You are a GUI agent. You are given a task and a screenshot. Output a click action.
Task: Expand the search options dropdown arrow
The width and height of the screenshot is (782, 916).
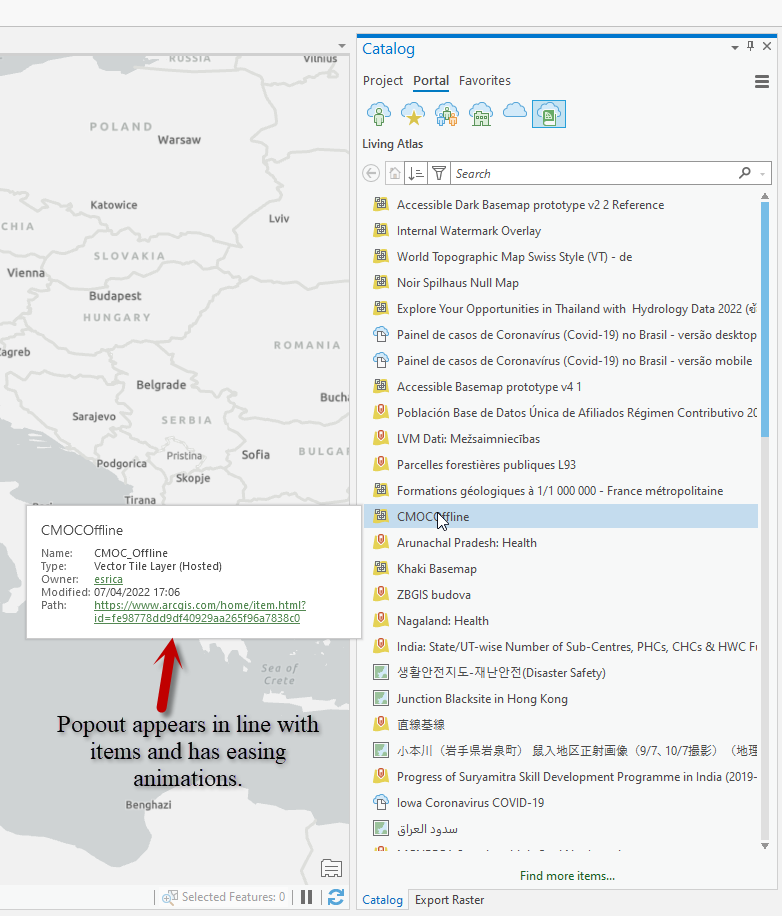click(x=763, y=174)
